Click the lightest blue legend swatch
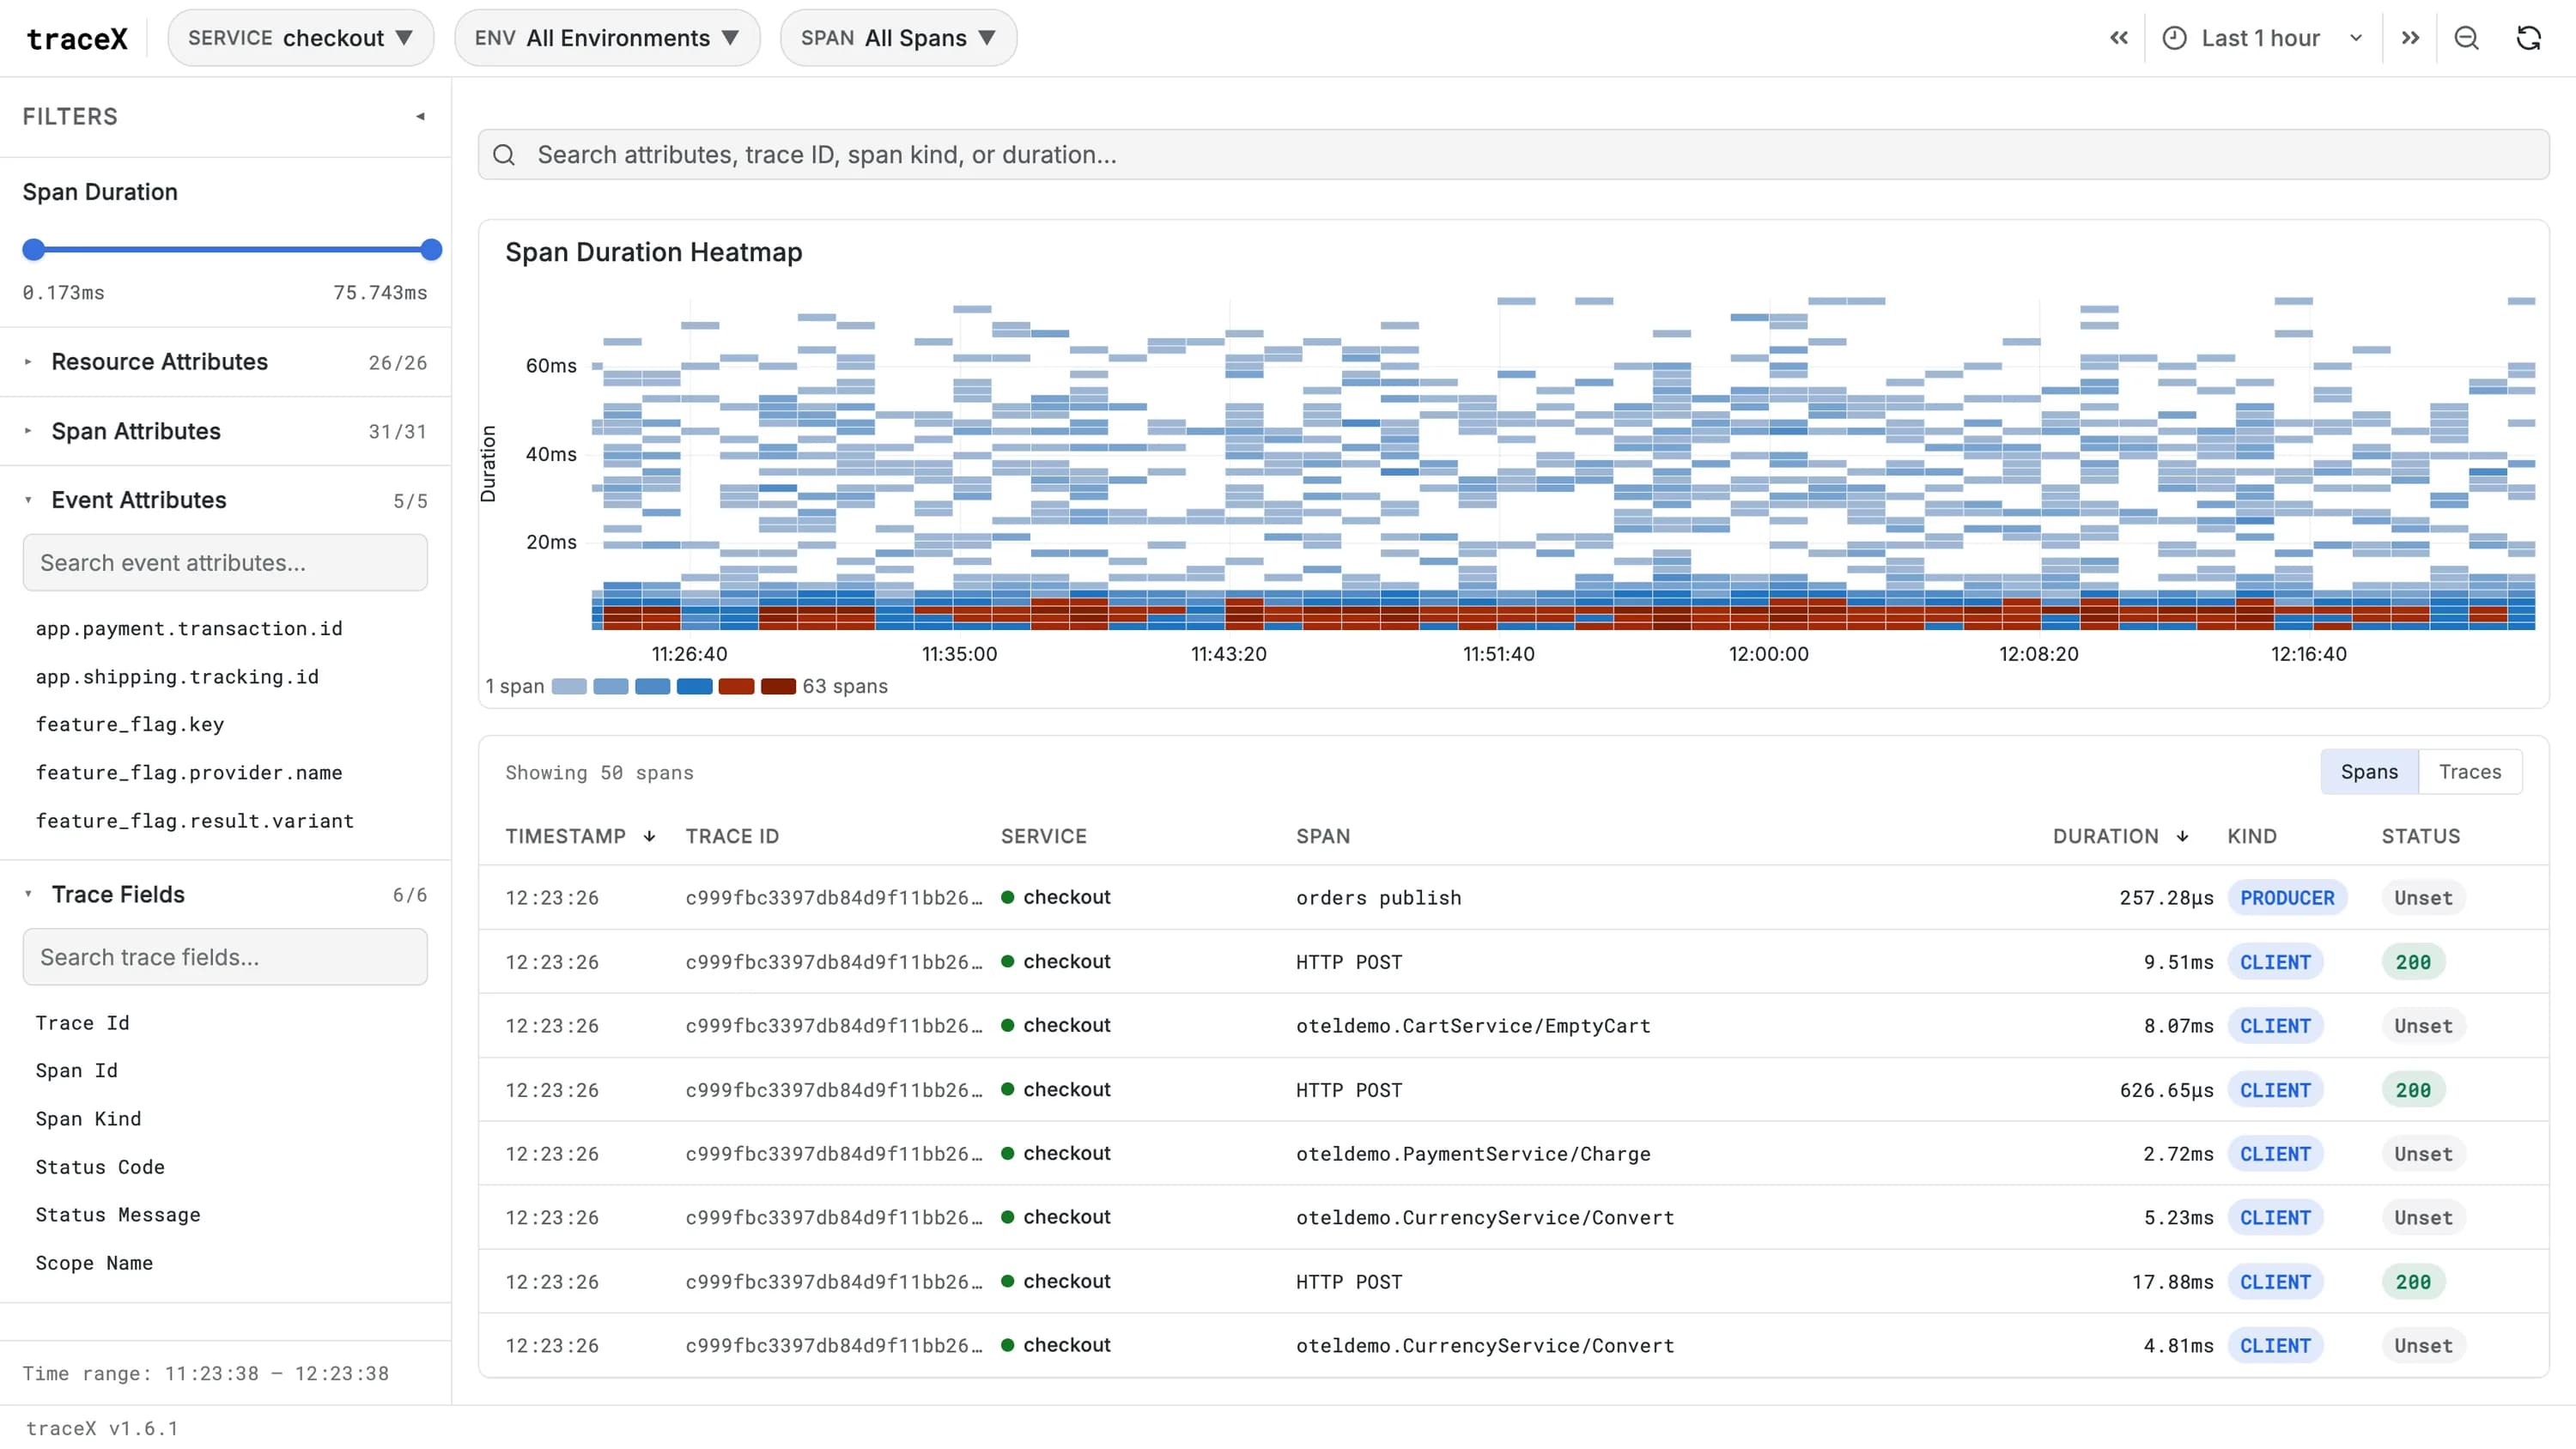This screenshot has width=2576, height=1449. point(569,687)
